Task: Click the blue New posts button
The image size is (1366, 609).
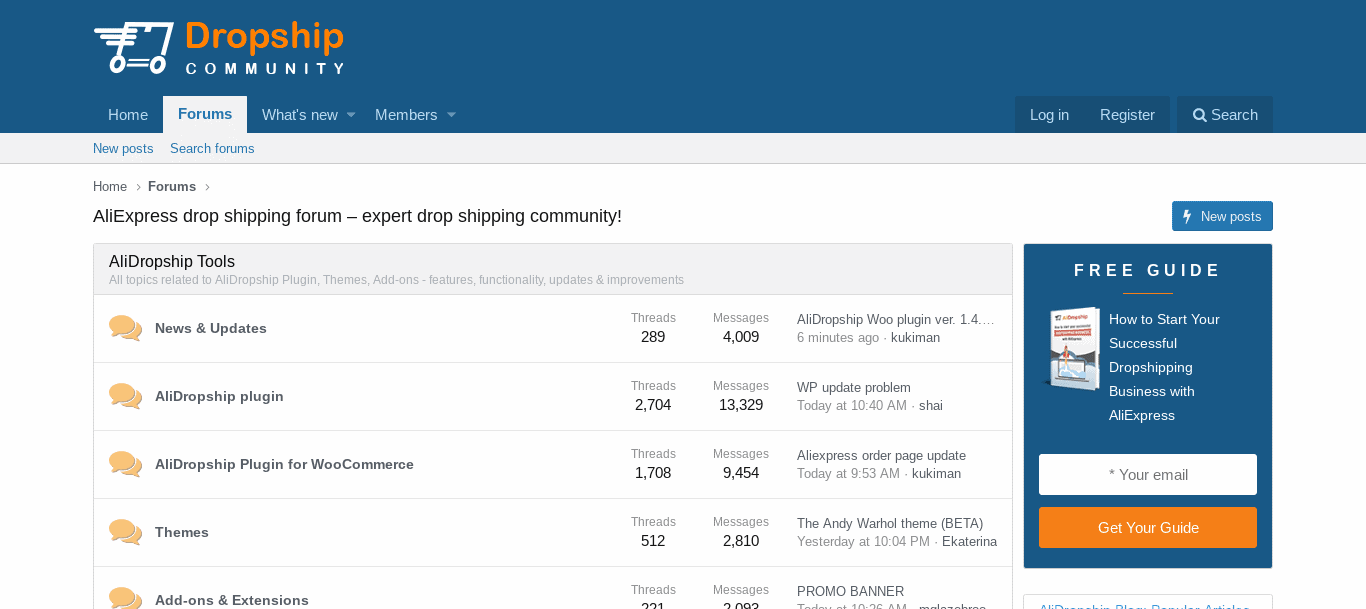Action: coord(1222,216)
